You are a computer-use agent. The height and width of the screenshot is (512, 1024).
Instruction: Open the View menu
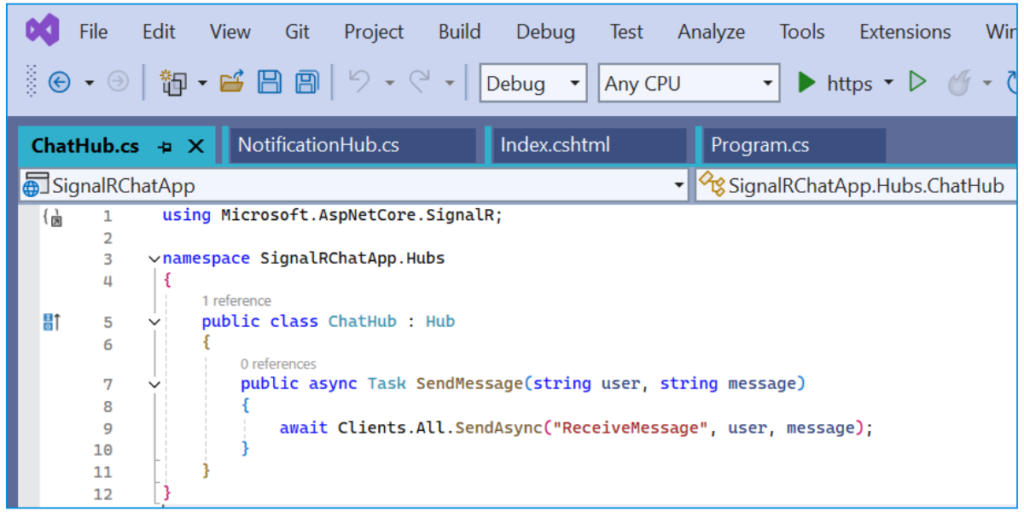(230, 31)
